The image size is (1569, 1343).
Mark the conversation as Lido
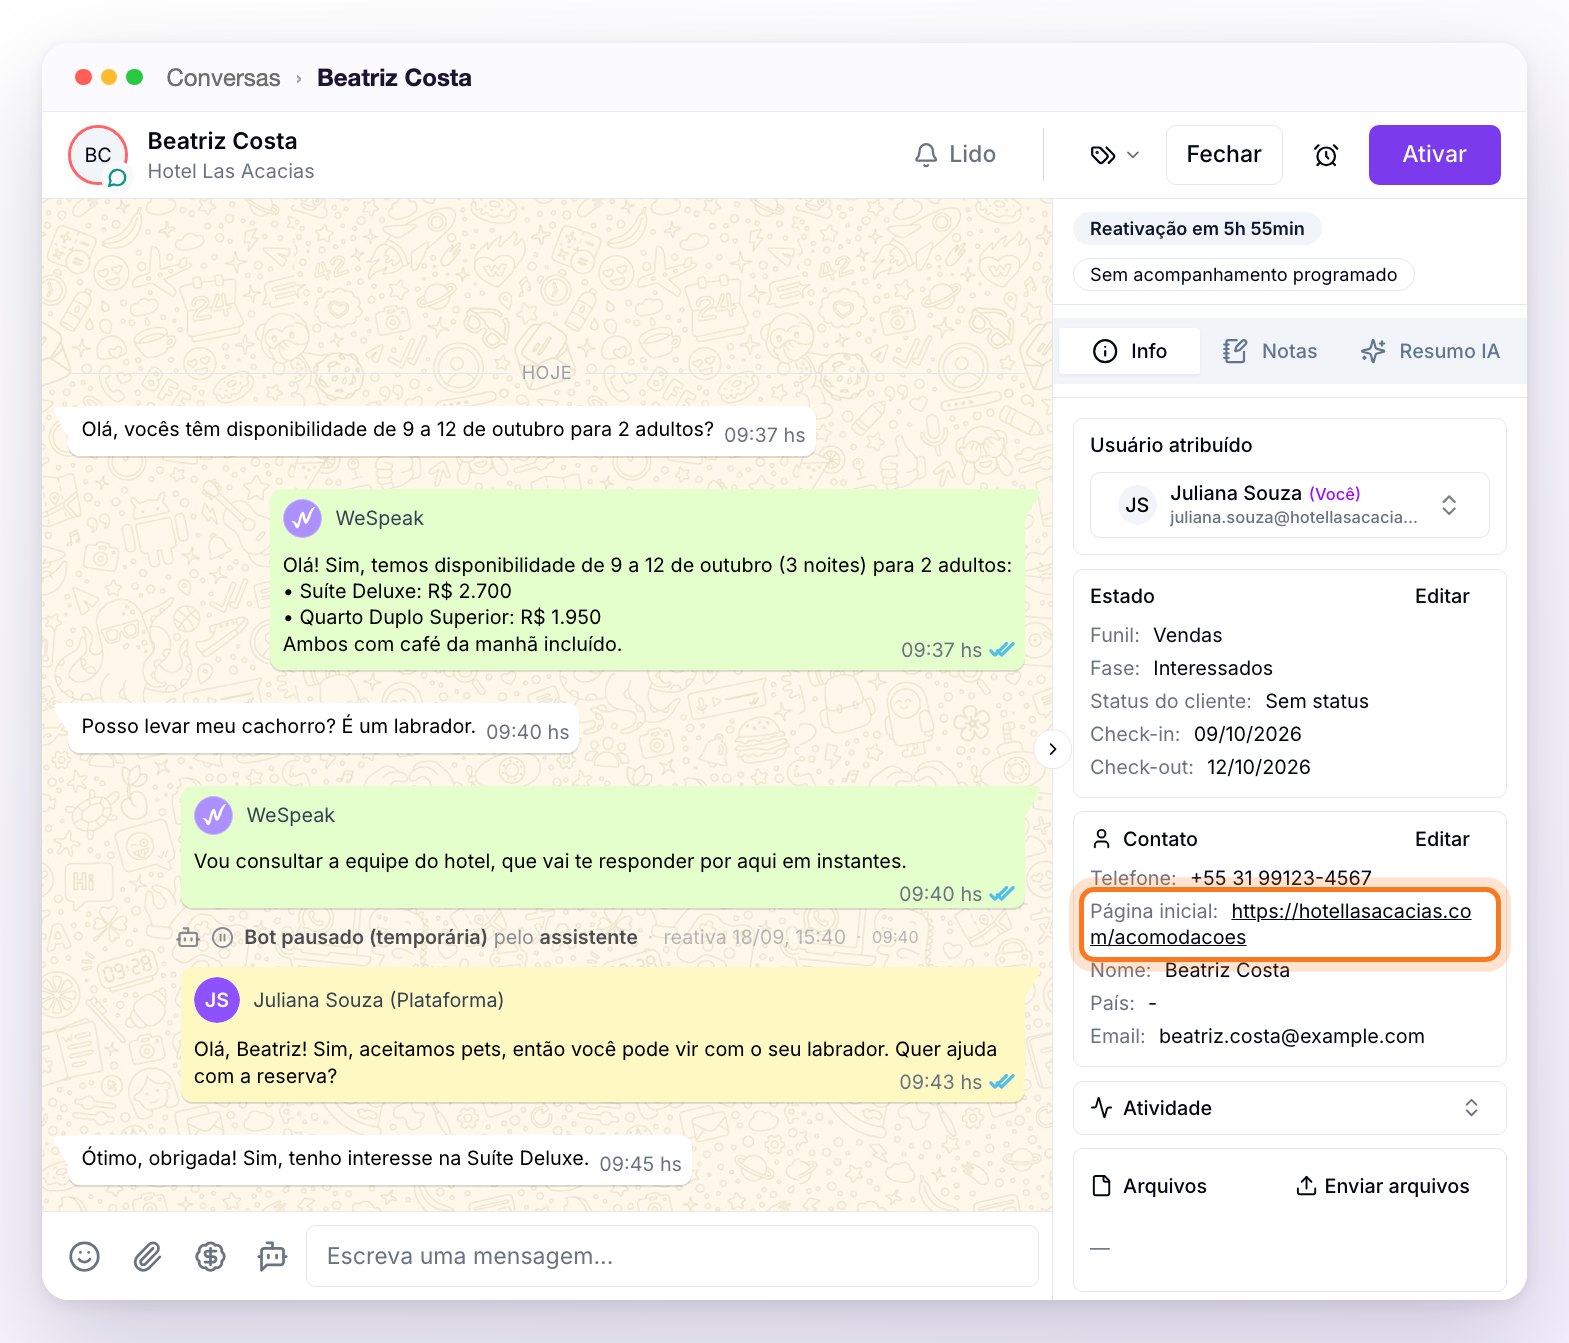(x=955, y=154)
